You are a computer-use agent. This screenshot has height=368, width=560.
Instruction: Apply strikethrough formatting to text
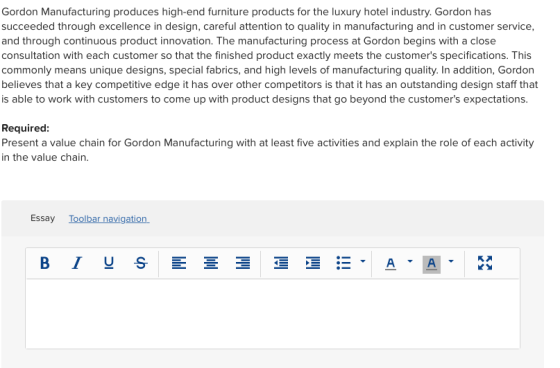141,263
